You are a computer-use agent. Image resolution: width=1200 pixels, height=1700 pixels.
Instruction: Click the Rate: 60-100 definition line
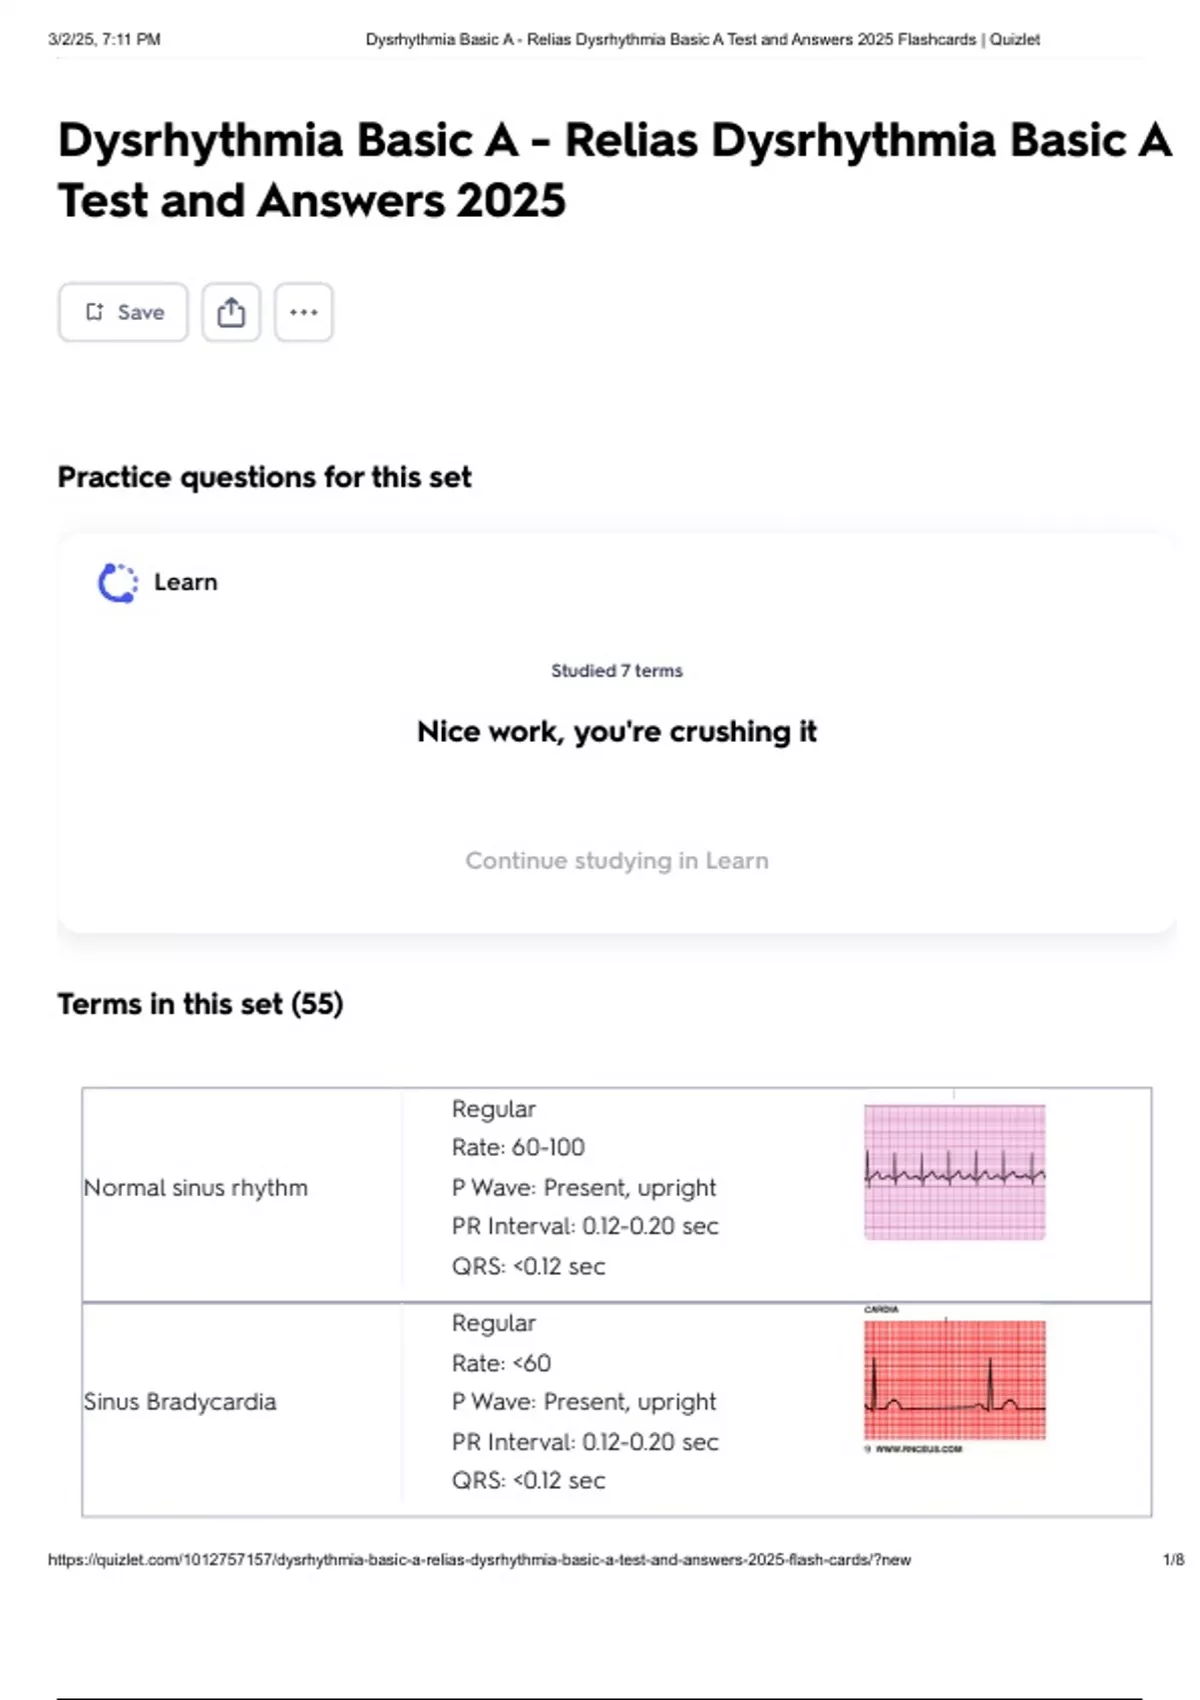pyautogui.click(x=518, y=1148)
